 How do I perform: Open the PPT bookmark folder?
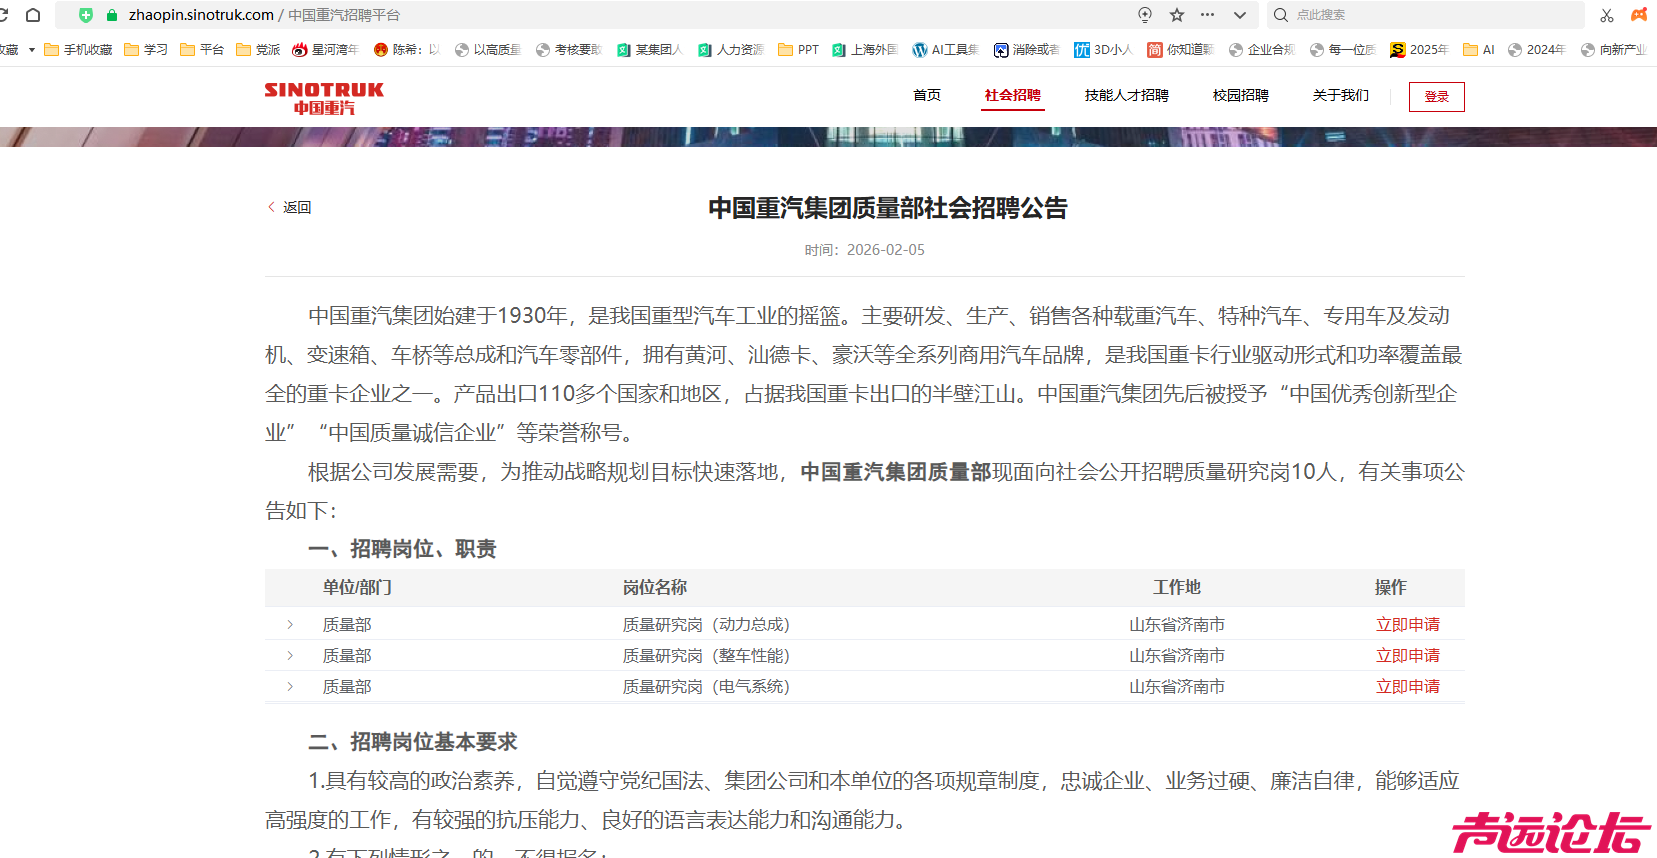(x=799, y=49)
